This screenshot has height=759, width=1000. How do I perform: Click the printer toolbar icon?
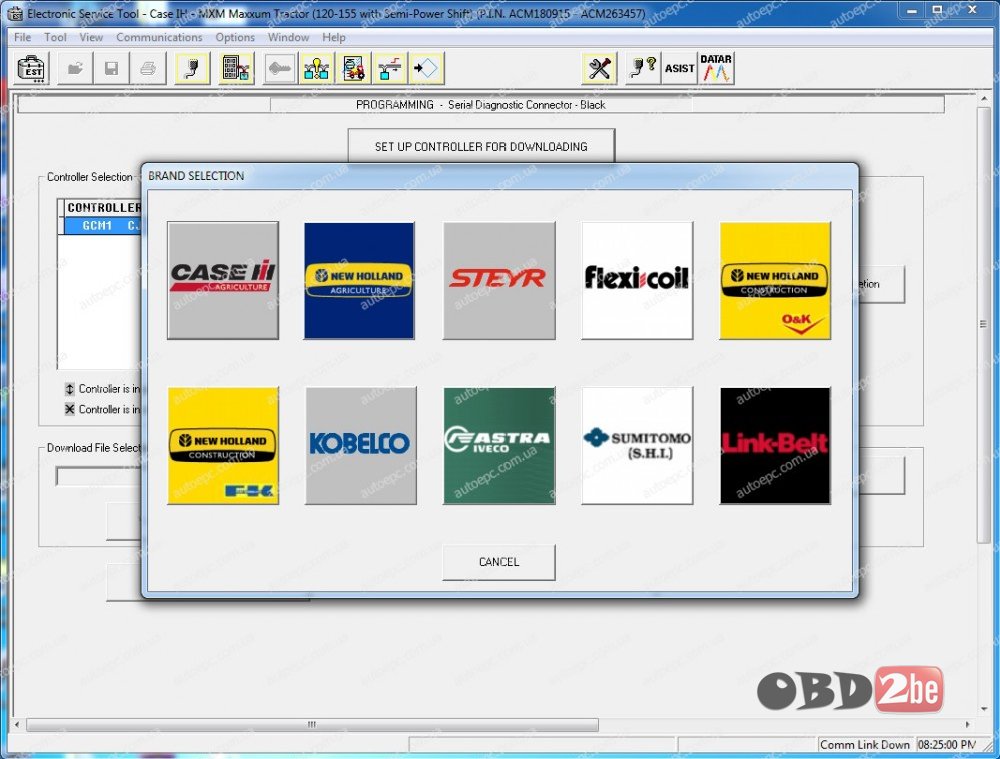tap(148, 68)
